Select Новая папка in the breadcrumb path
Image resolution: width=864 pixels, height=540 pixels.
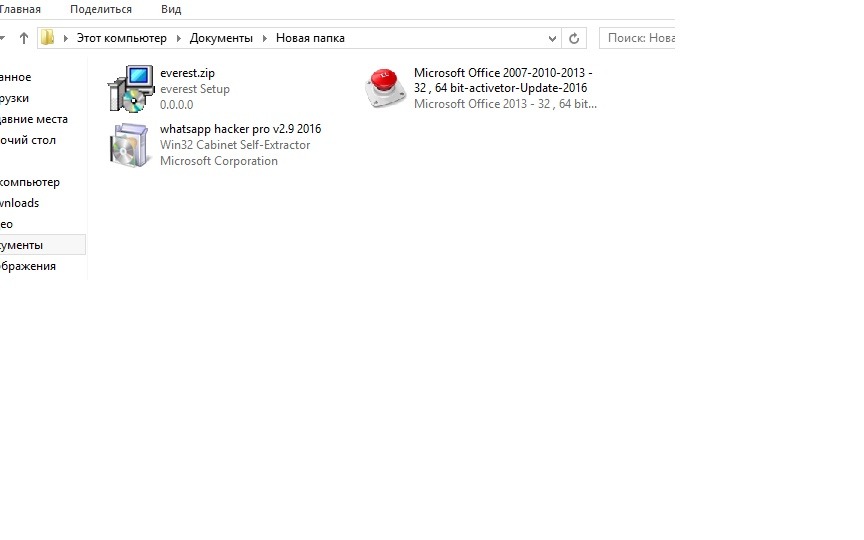click(310, 38)
